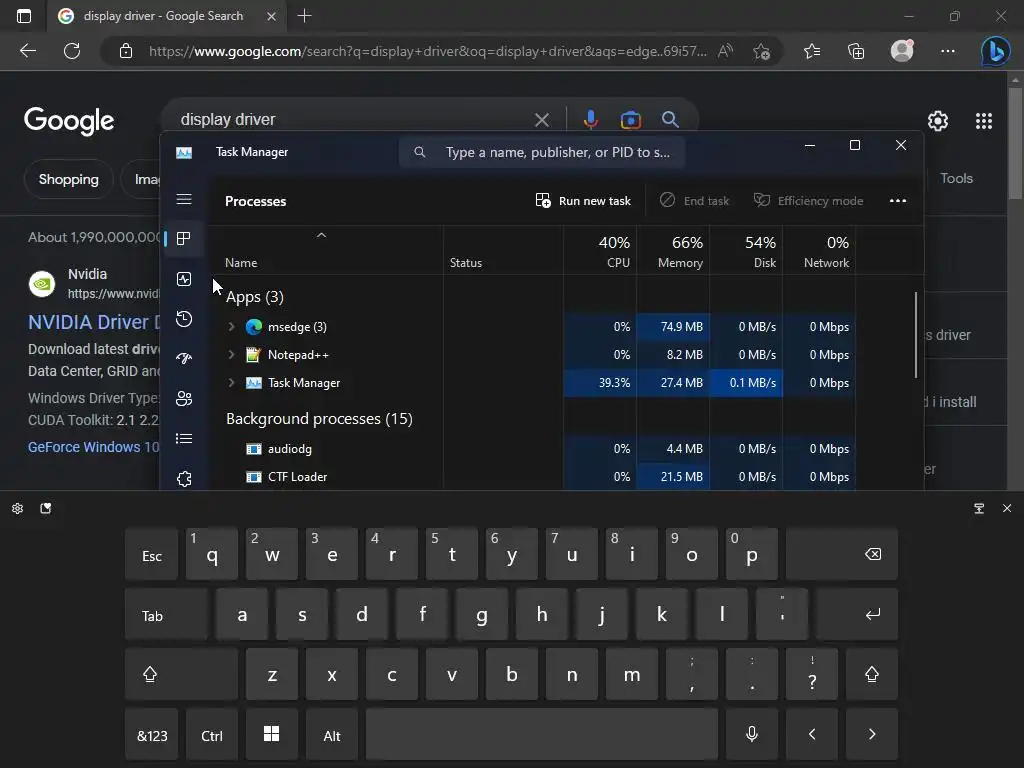Search by image with Google Lens icon

630,120
